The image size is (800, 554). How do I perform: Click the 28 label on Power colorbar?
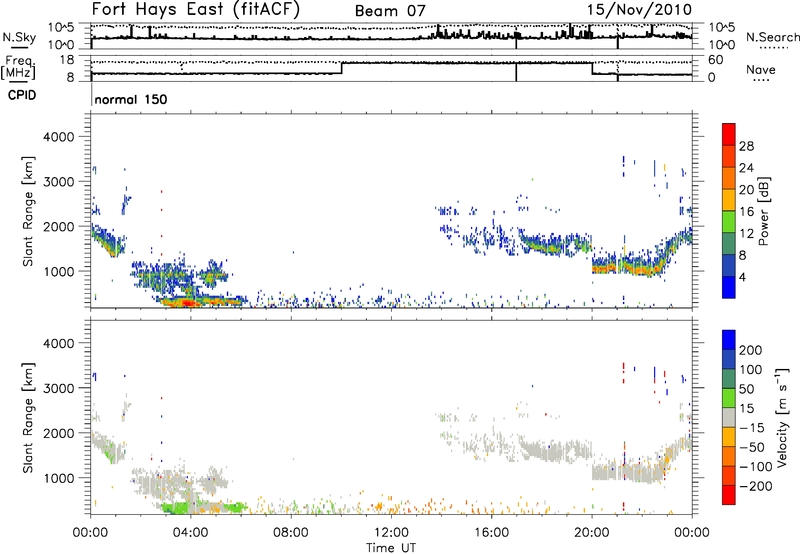point(746,146)
